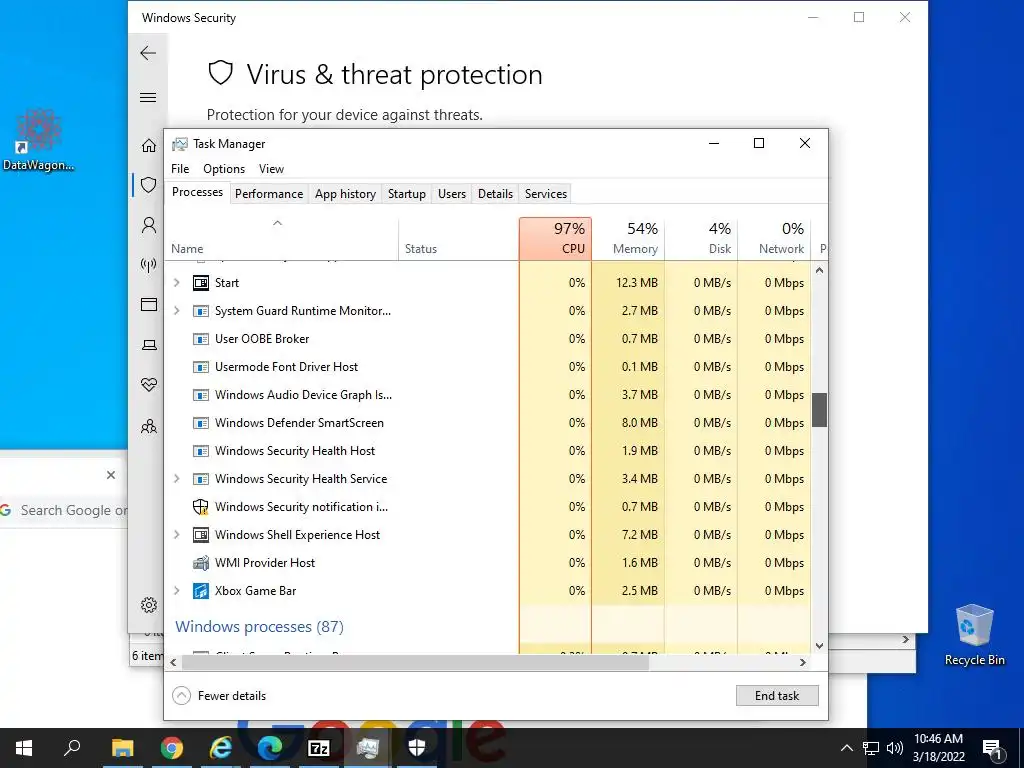Open App & browser control sidebar icon
Screen dimensions: 1024x768
tap(149, 304)
